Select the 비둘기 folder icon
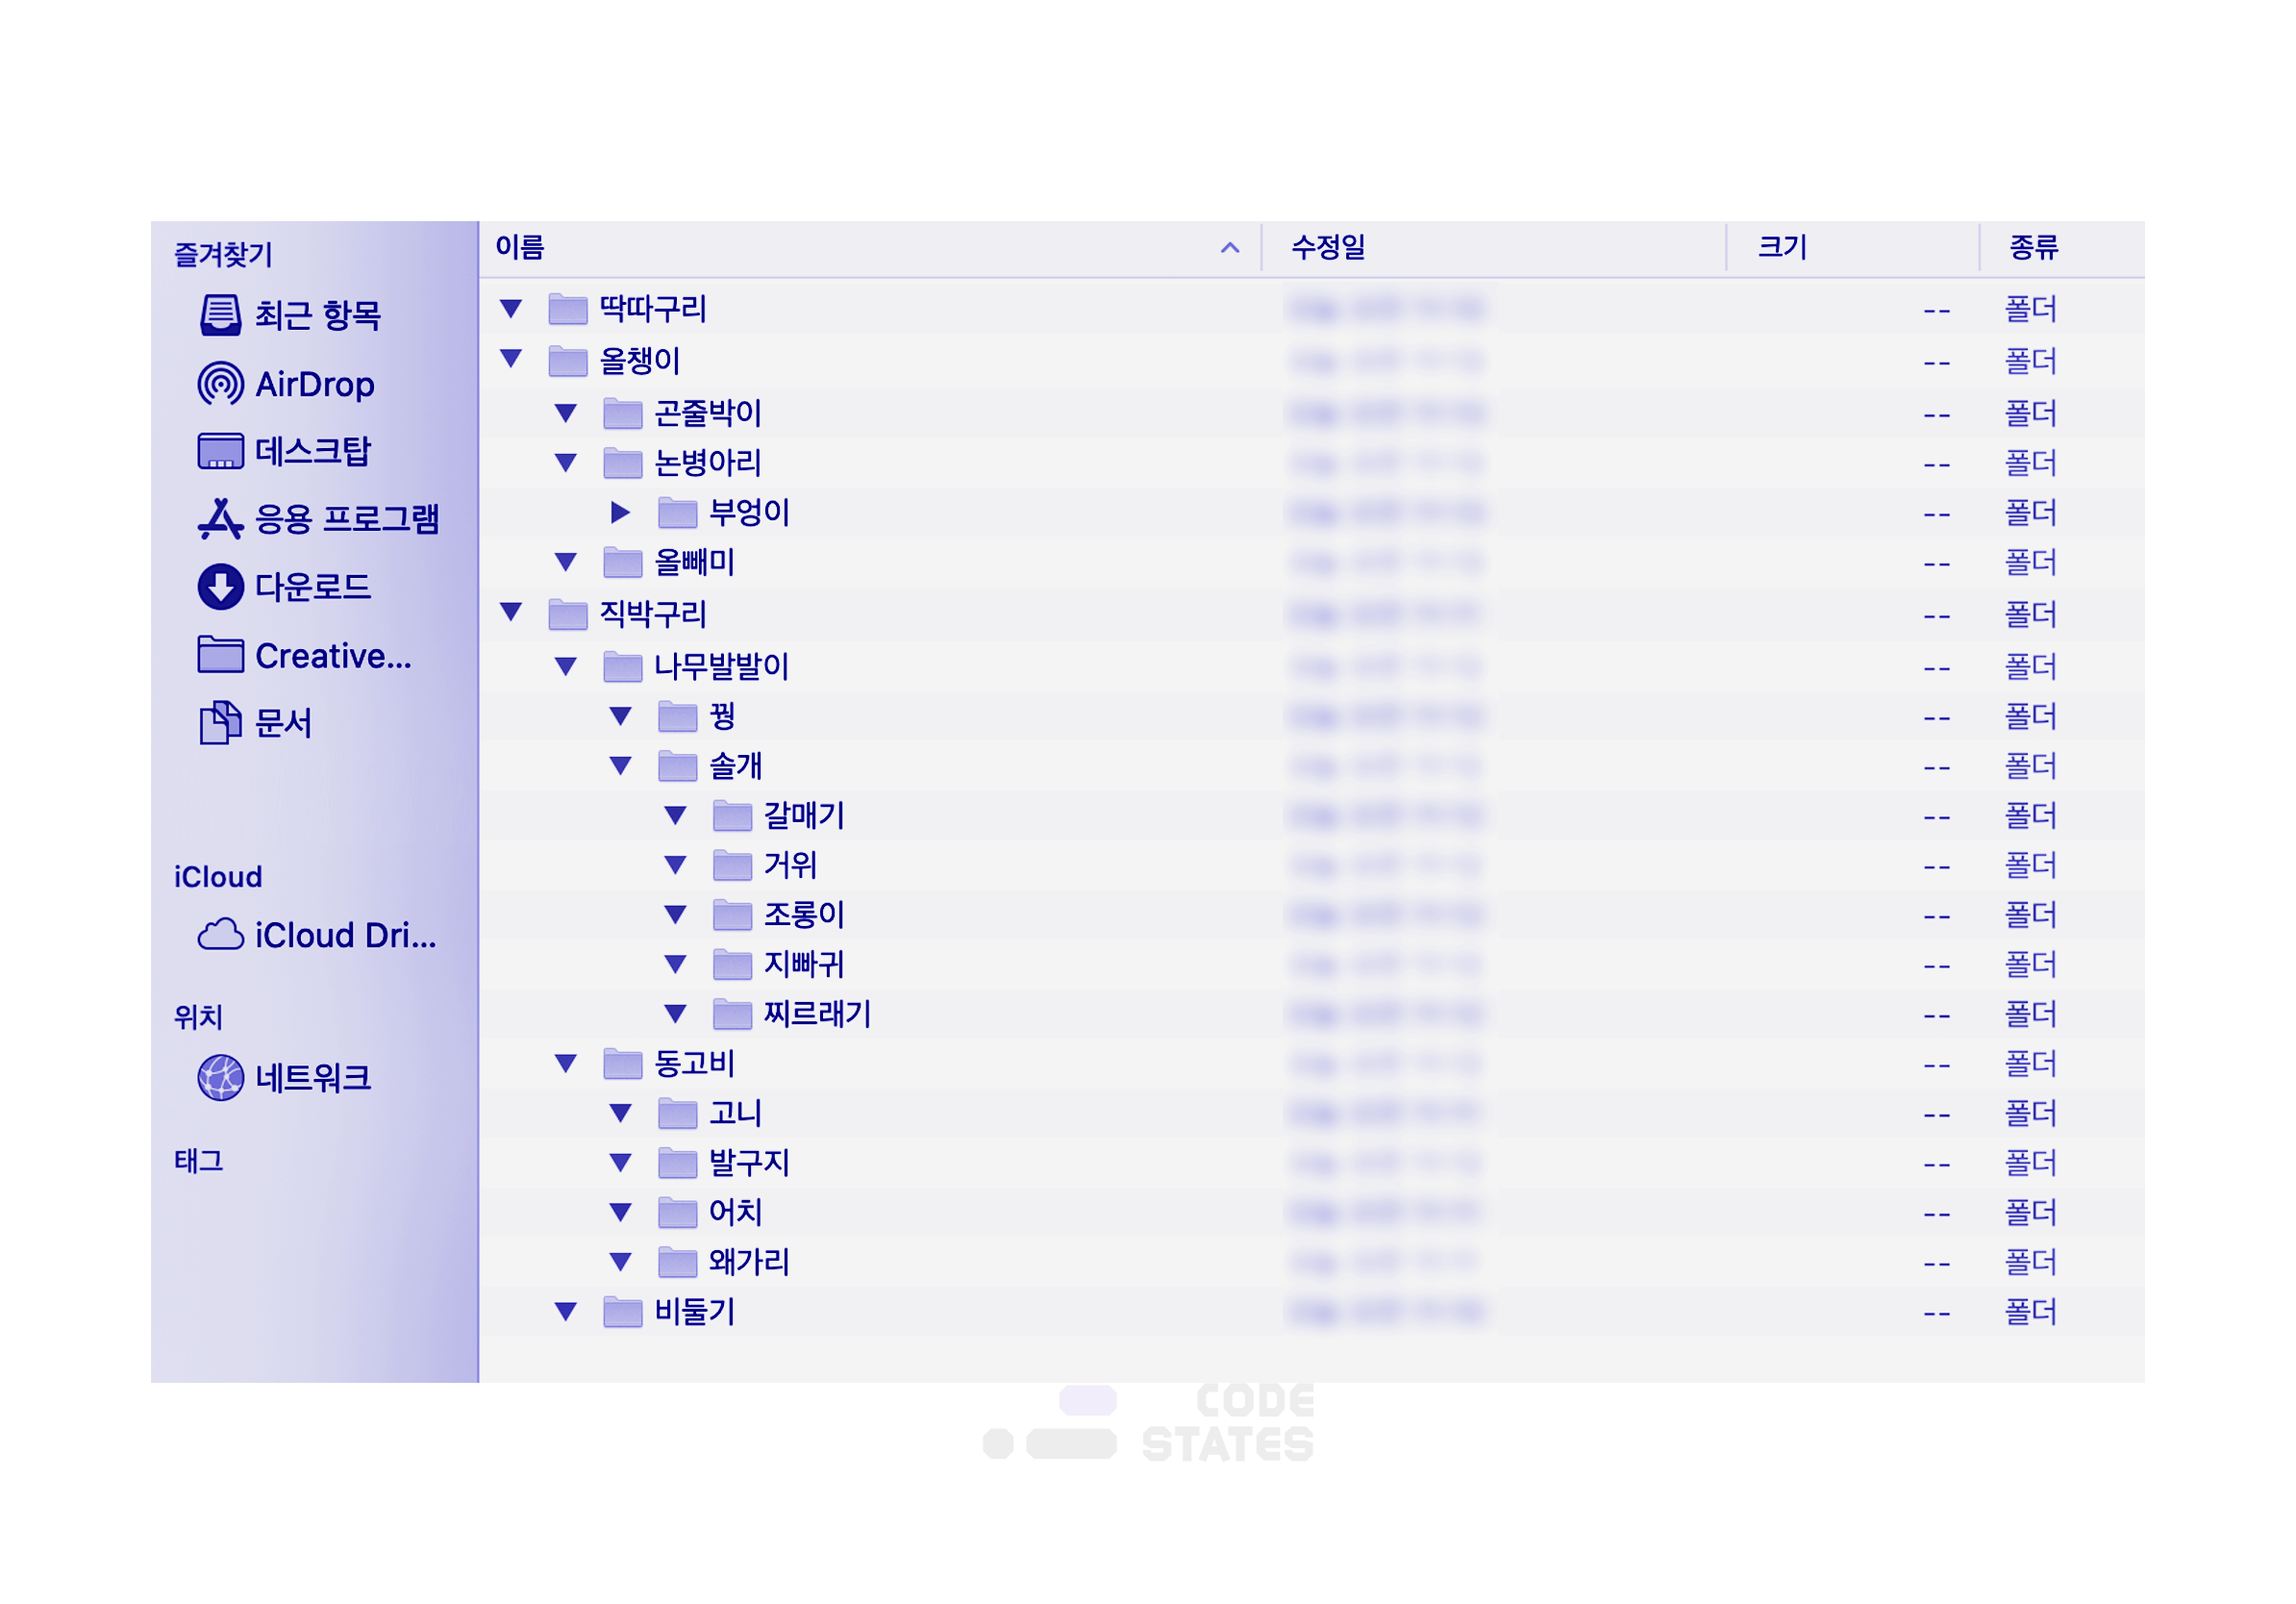Screen dimensions: 2296x1604 (x=622, y=1311)
